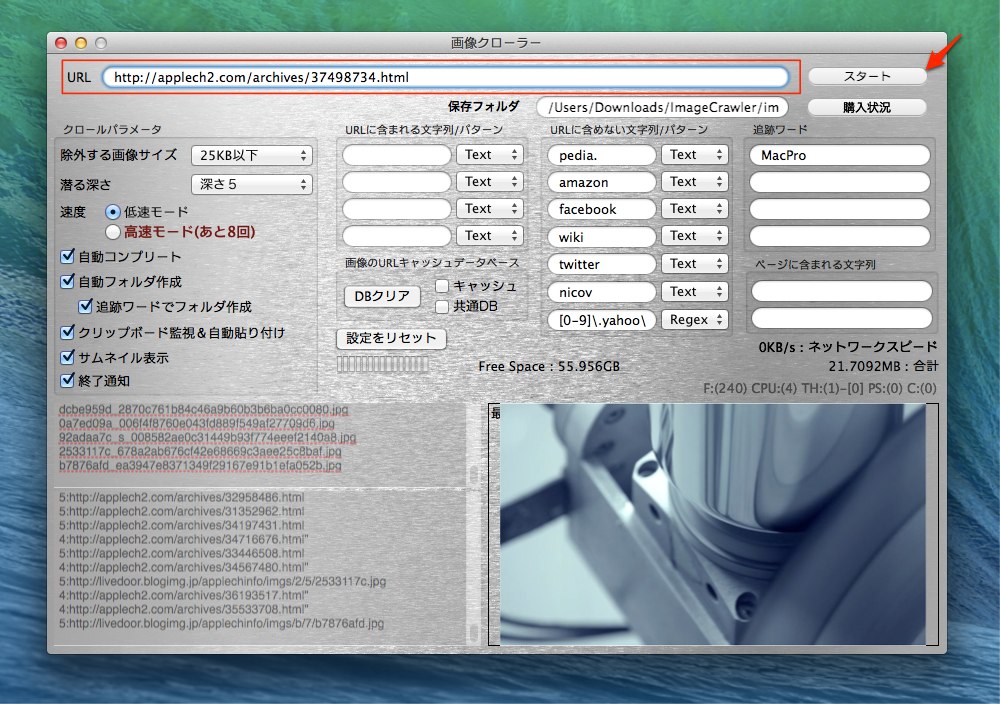This screenshot has width=1000, height=704.
Task: Click first empty URL include pattern field
Action: tap(397, 155)
